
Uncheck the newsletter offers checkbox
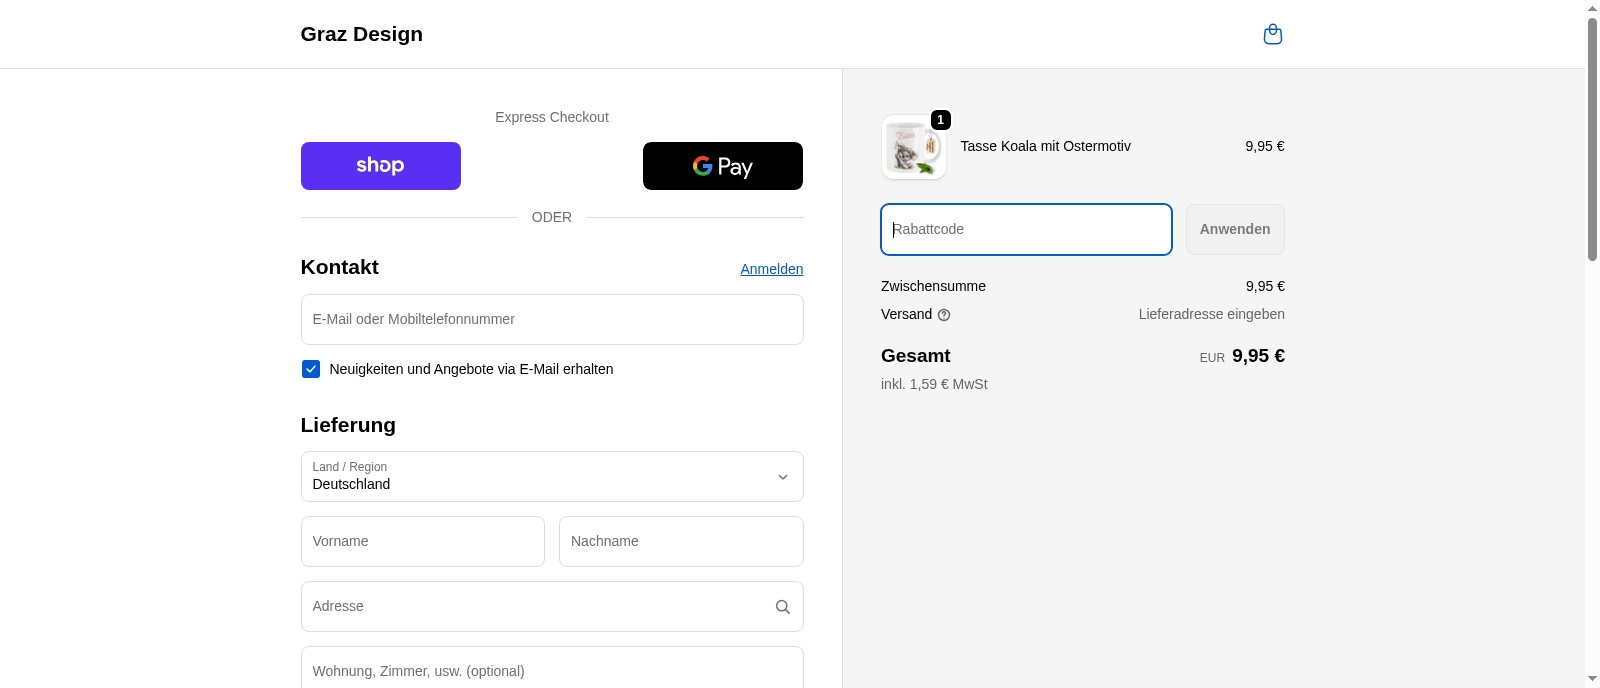pyautogui.click(x=311, y=369)
